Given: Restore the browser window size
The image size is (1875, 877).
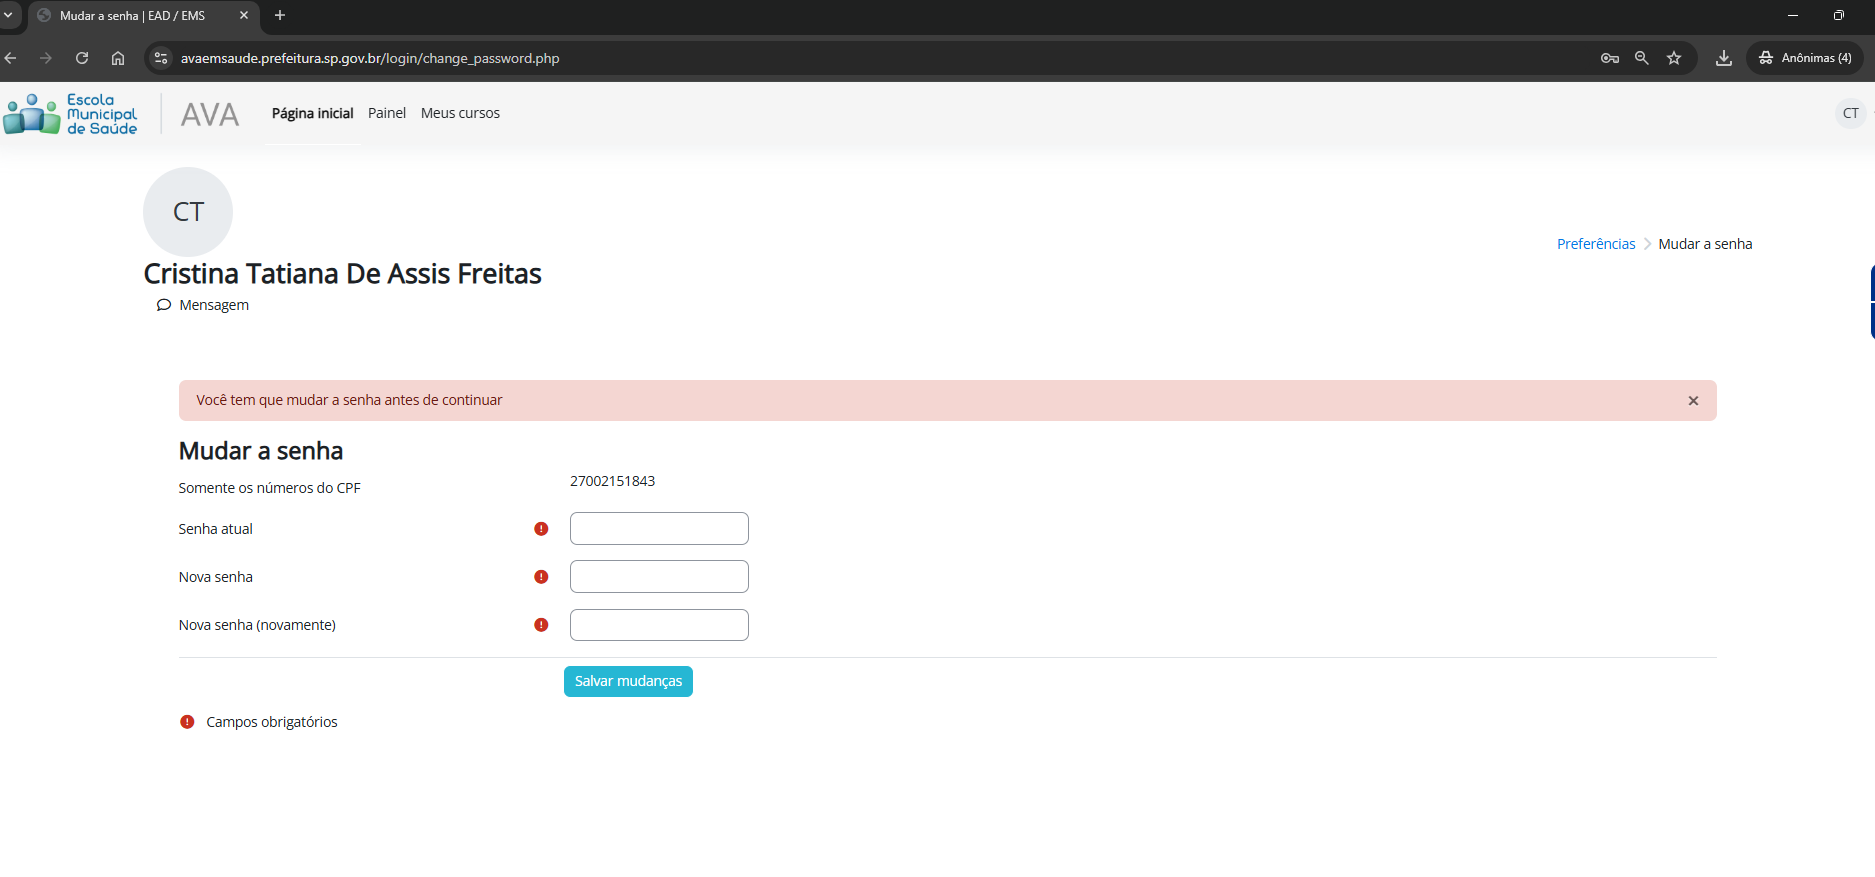Looking at the screenshot, I should pos(1839,15).
